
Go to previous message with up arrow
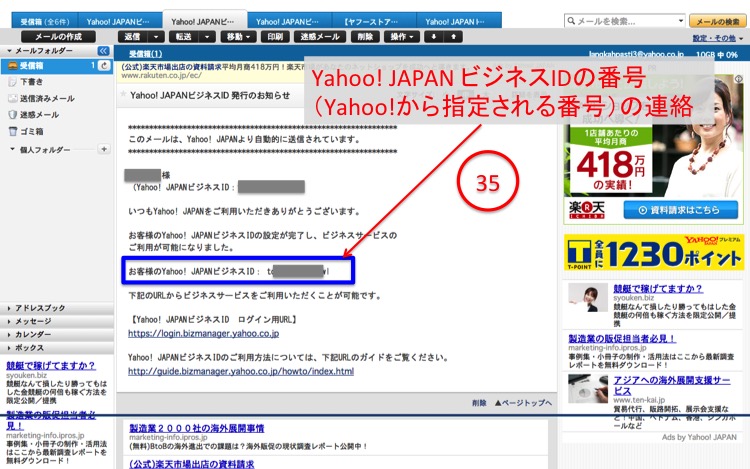point(453,37)
